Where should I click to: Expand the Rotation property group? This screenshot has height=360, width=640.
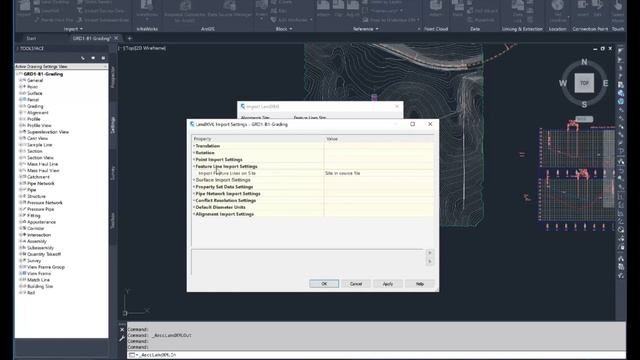[x=194, y=153]
